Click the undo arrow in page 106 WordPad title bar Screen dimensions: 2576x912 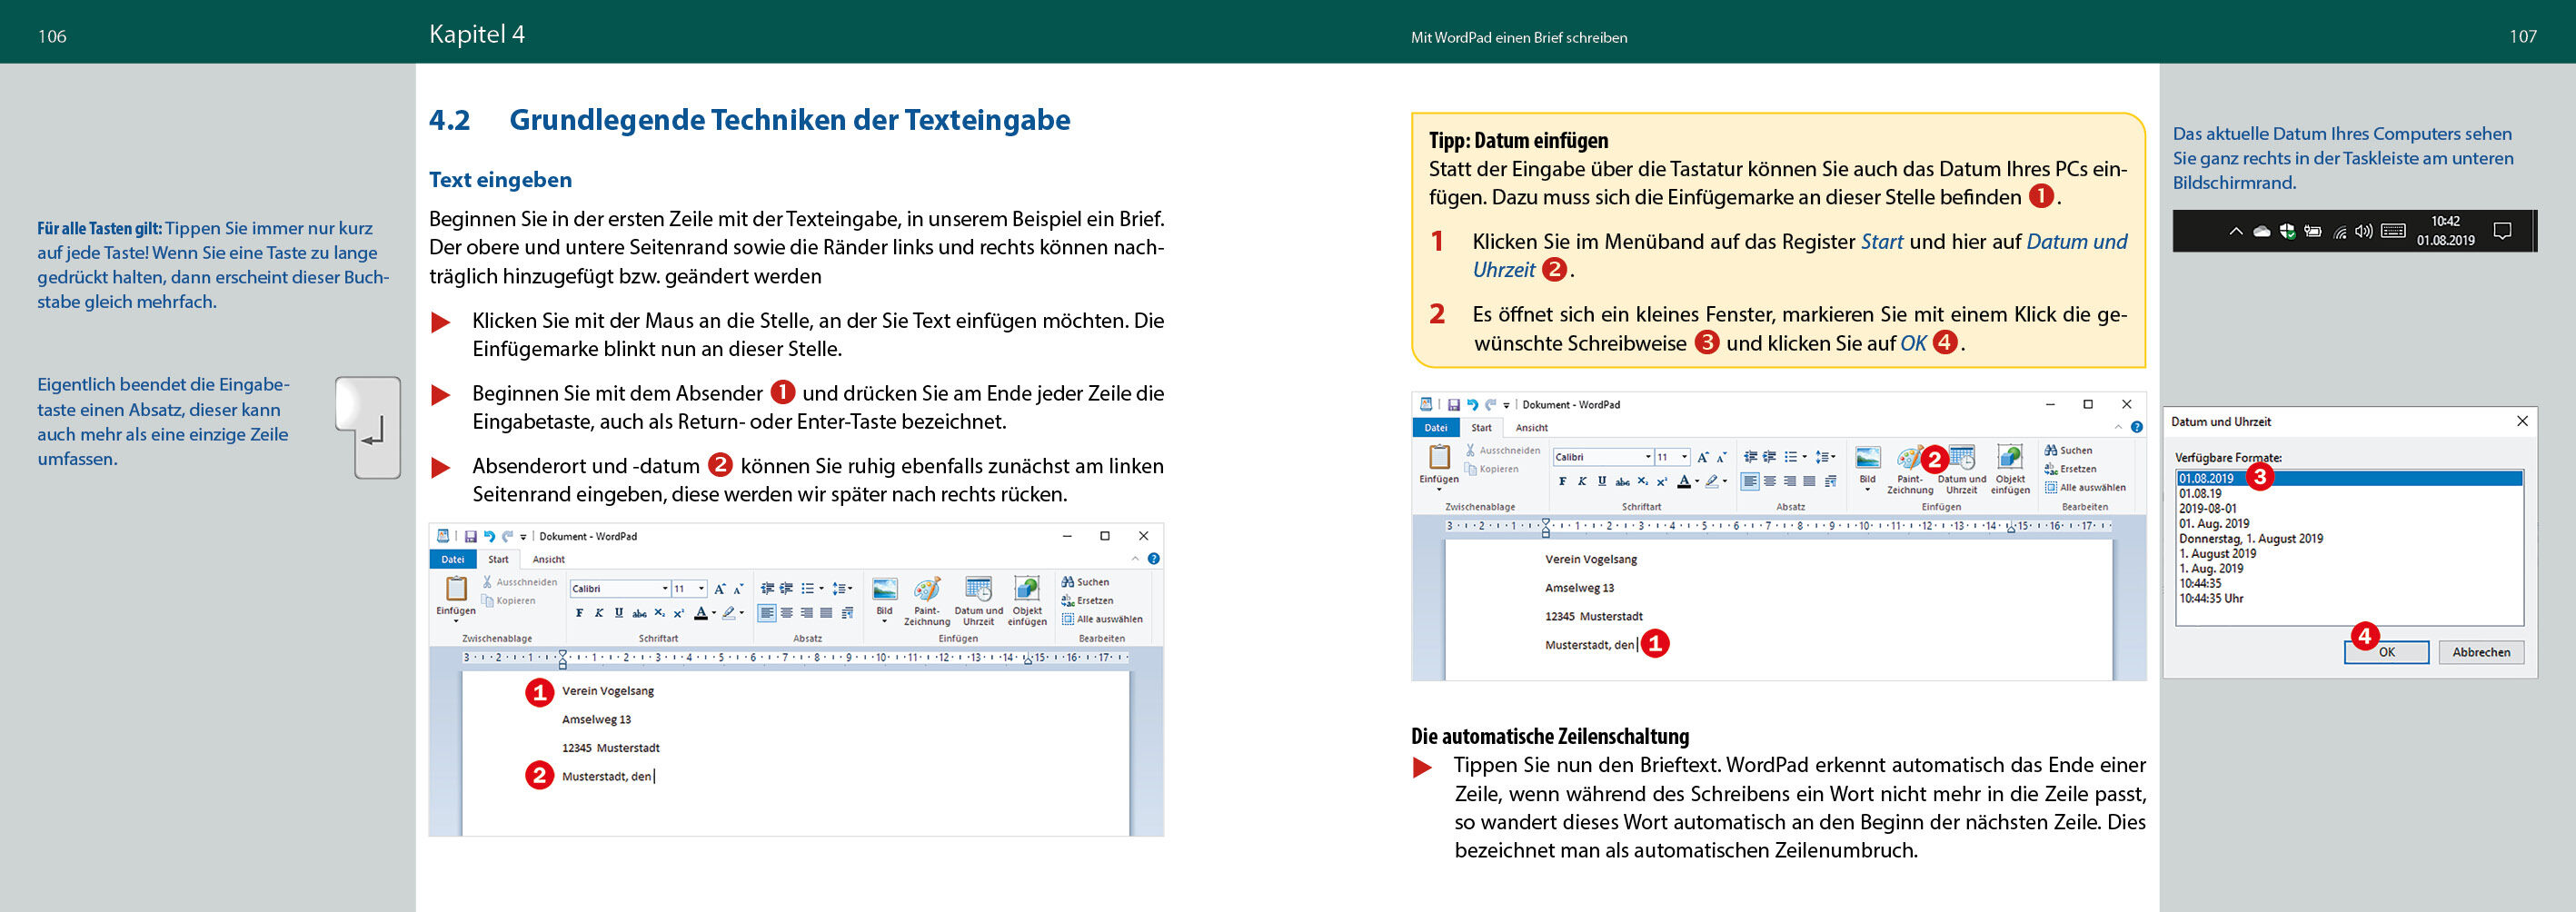click(x=489, y=537)
